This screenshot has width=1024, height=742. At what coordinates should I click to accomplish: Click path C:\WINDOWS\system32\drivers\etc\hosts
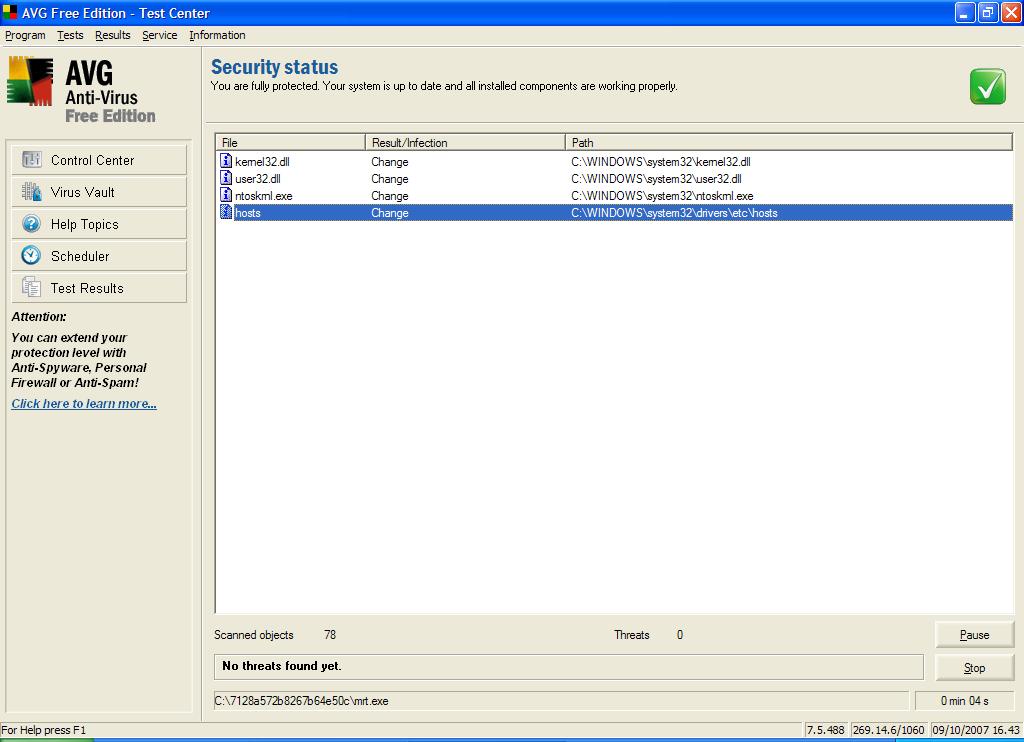674,213
